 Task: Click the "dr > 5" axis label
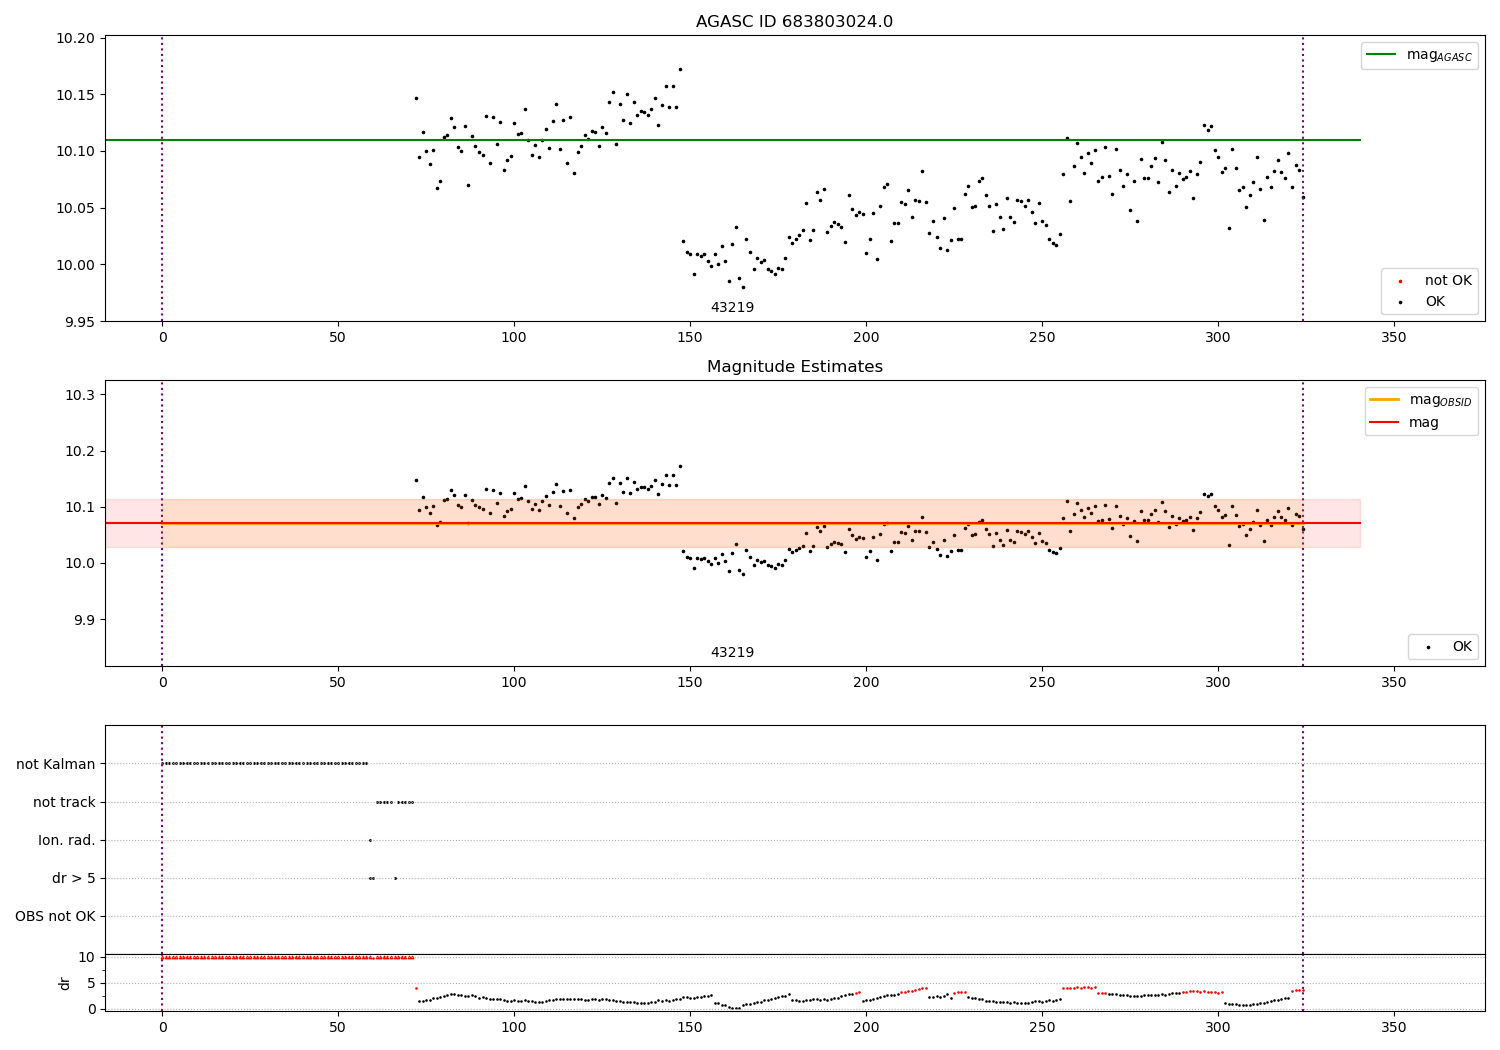pyautogui.click(x=74, y=878)
